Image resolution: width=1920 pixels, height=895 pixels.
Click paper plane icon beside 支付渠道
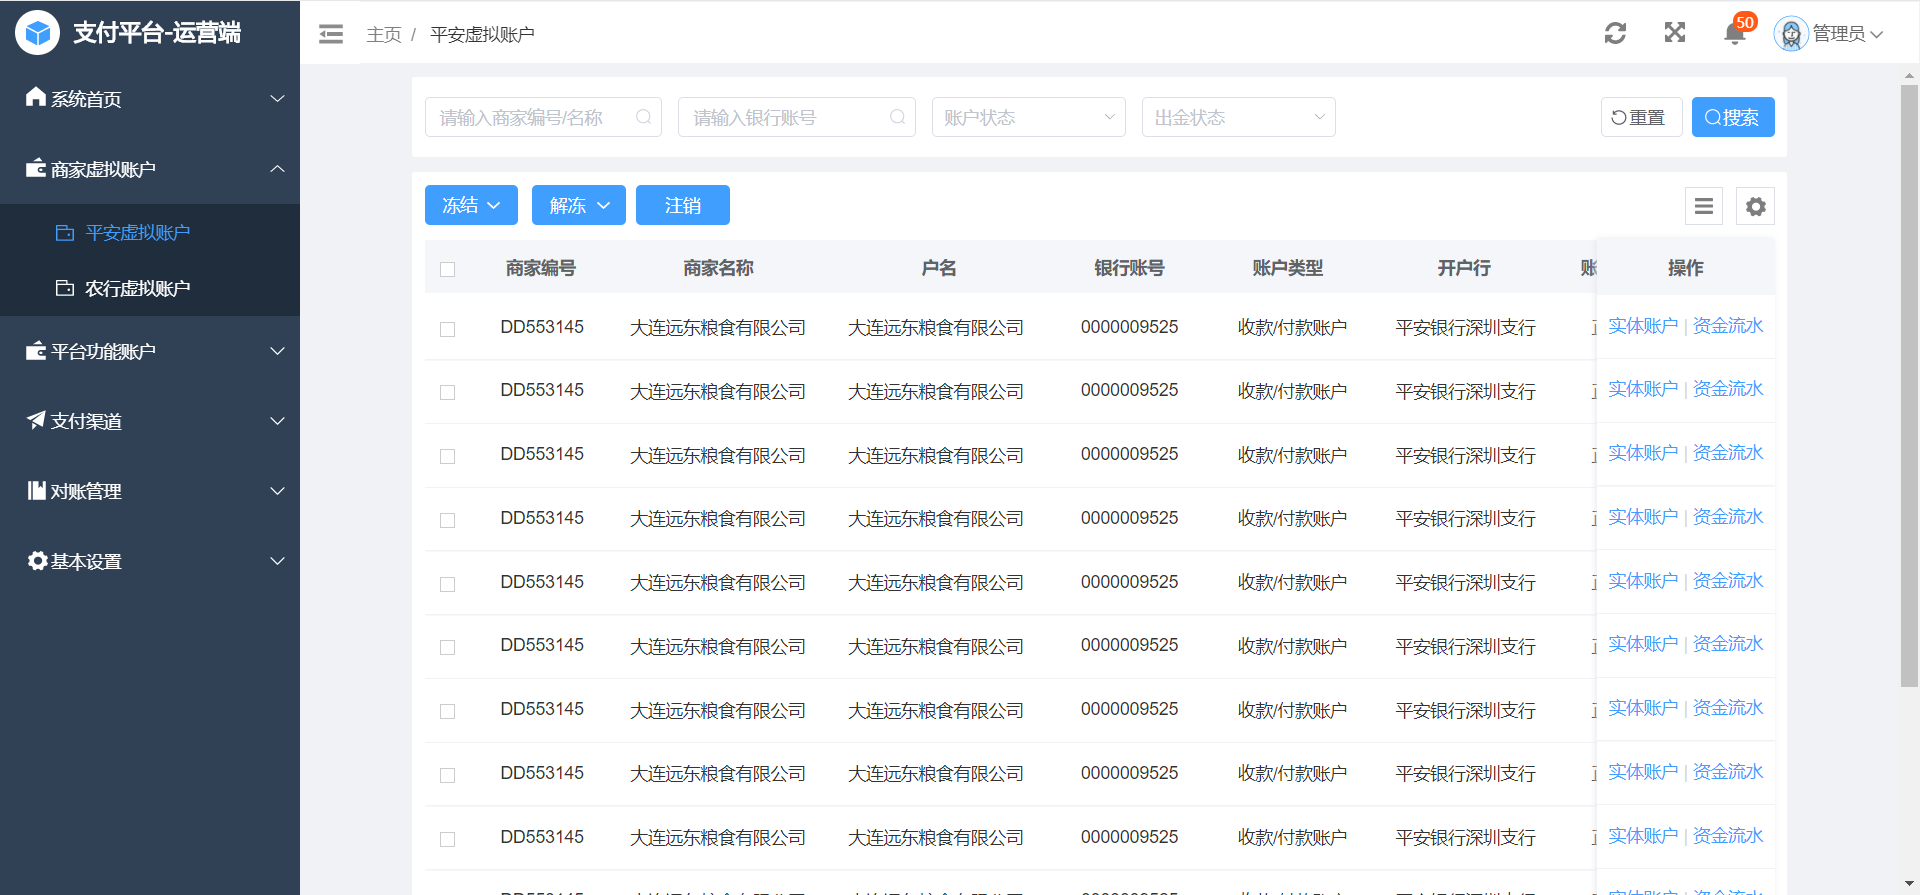(x=36, y=420)
